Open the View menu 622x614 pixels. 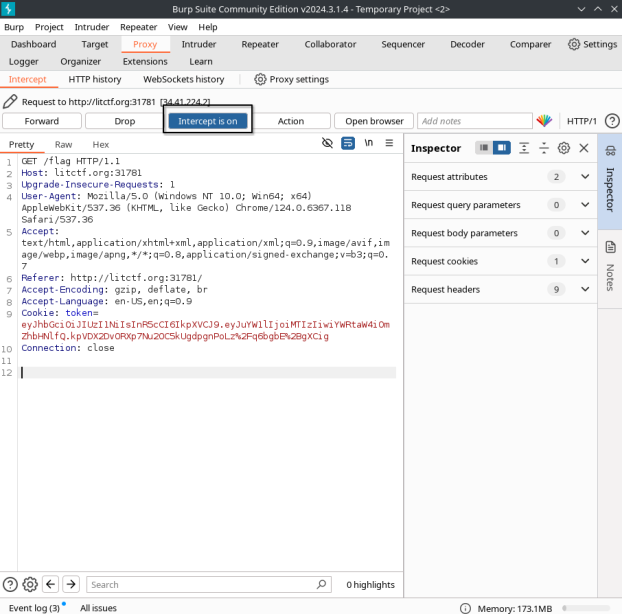pyautogui.click(x=177, y=27)
